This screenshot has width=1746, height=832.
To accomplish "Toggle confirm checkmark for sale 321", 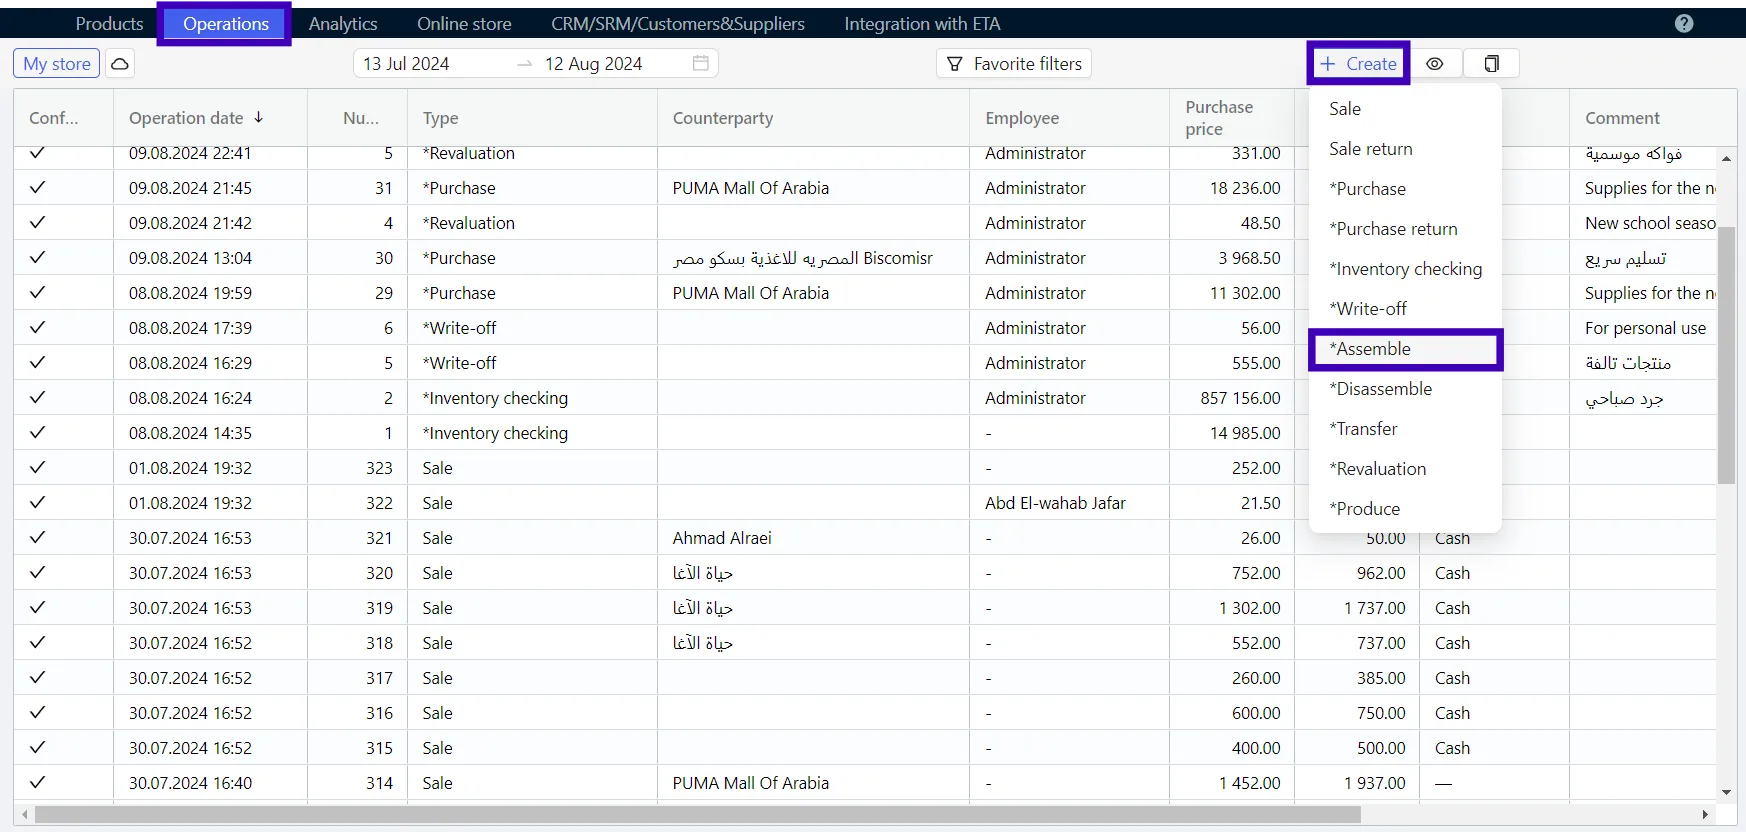I will tap(38, 537).
